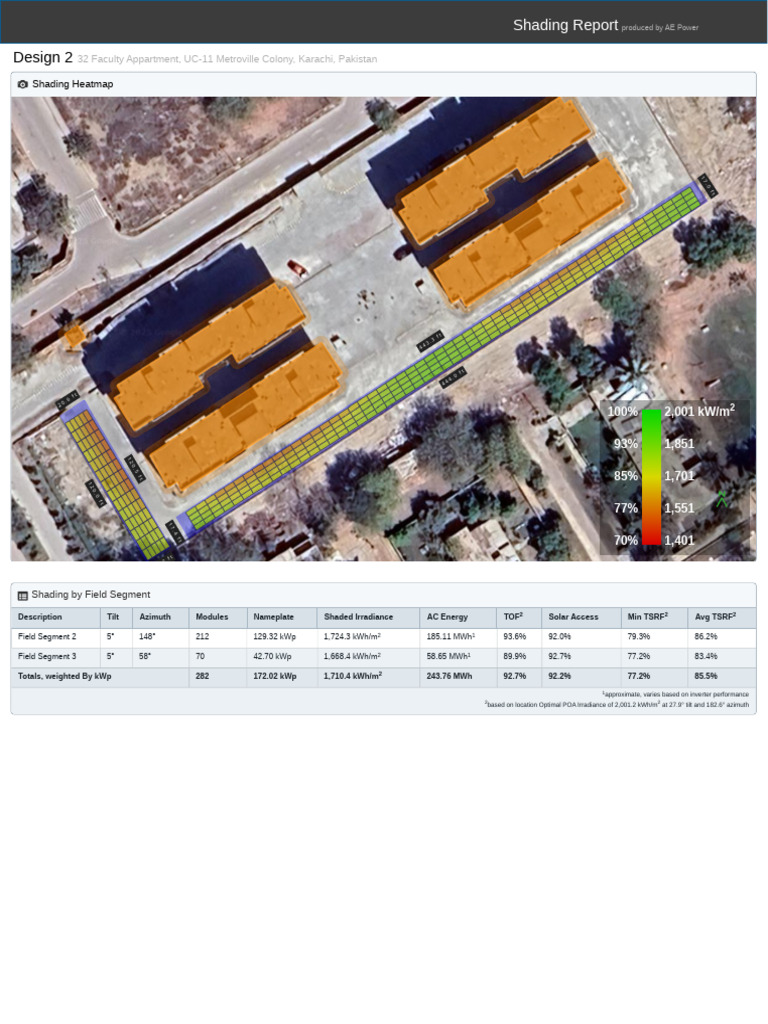Click the 129.32 kWp nameplate cell
This screenshot has height=1024, width=768.
[x=275, y=637]
